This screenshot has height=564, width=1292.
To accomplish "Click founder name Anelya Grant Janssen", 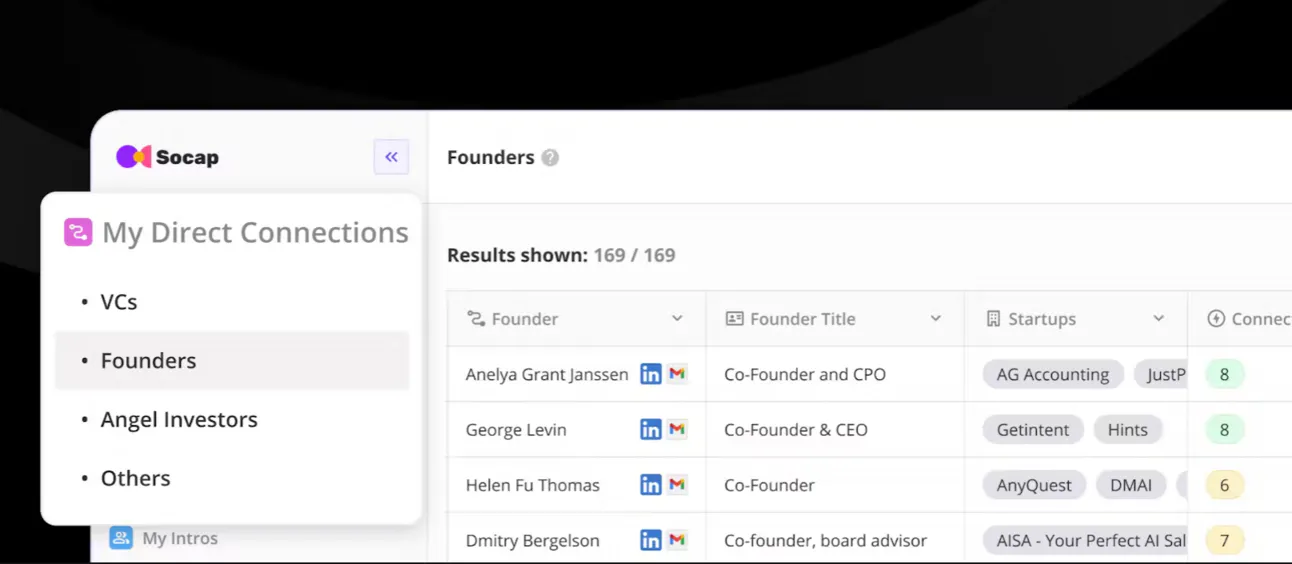I will (x=547, y=375).
